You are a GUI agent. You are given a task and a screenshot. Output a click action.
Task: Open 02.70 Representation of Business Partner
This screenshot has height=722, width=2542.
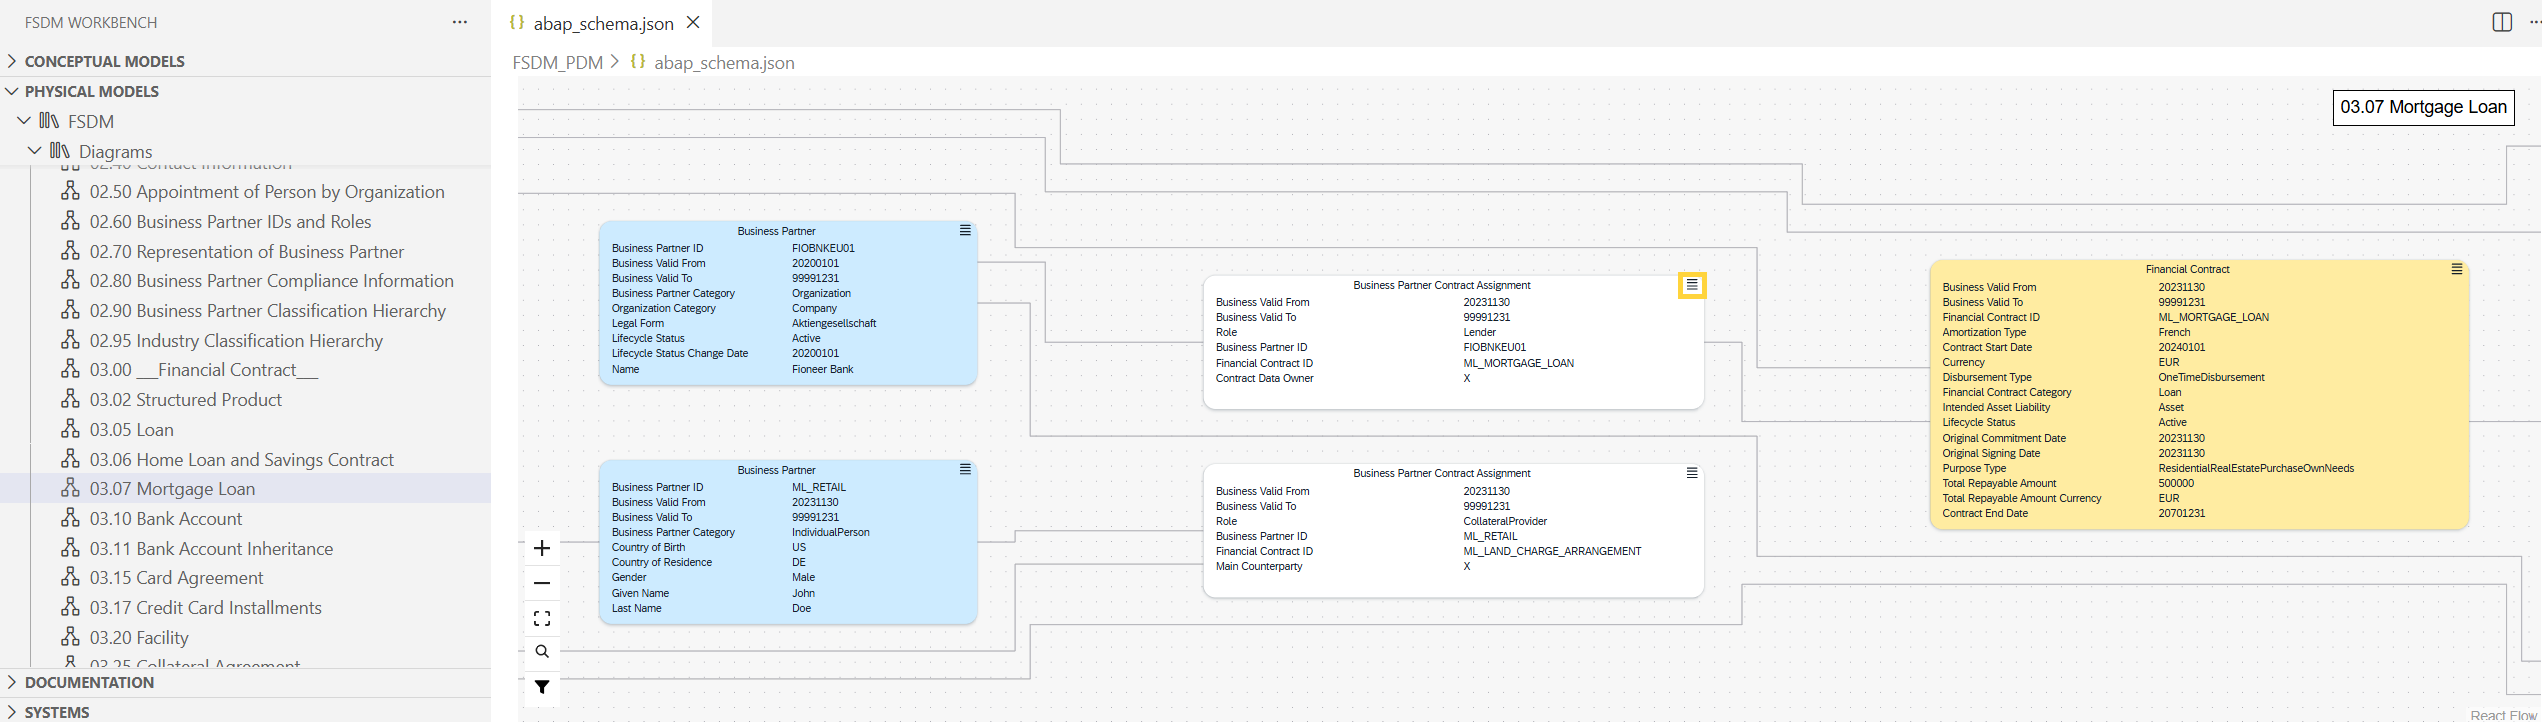[247, 251]
